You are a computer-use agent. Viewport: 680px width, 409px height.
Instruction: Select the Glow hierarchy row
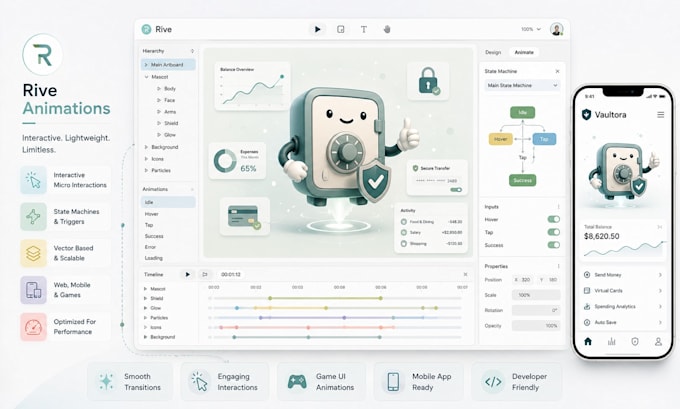point(168,135)
